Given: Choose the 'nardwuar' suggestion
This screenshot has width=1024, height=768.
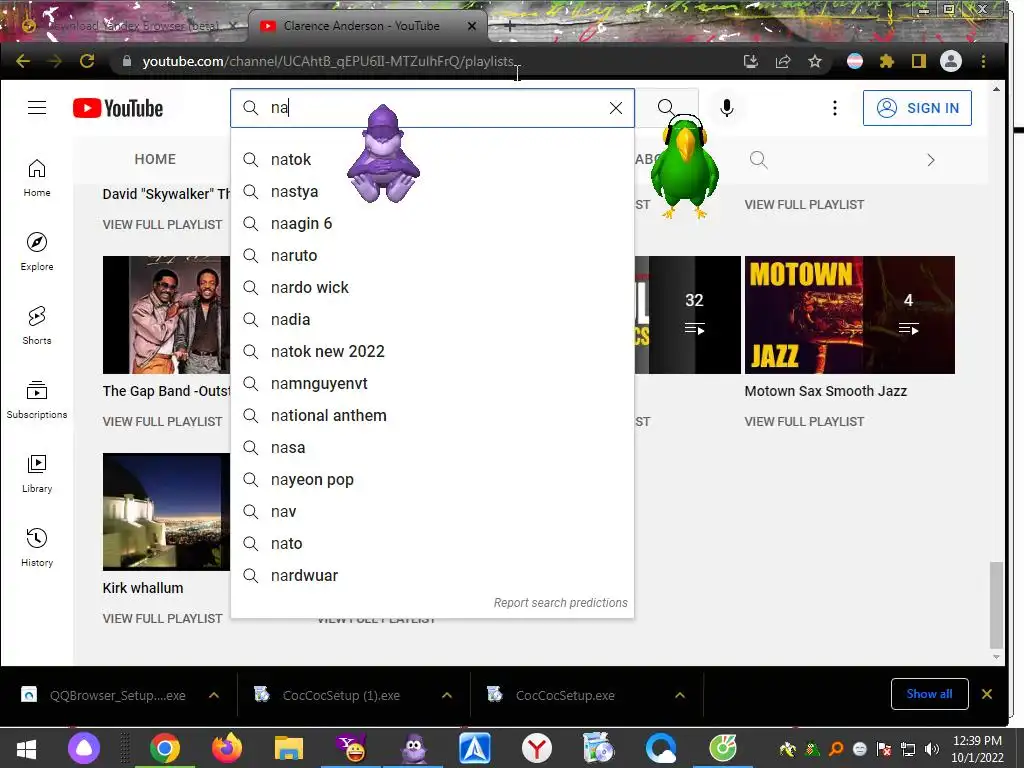Looking at the screenshot, I should coord(432,575).
